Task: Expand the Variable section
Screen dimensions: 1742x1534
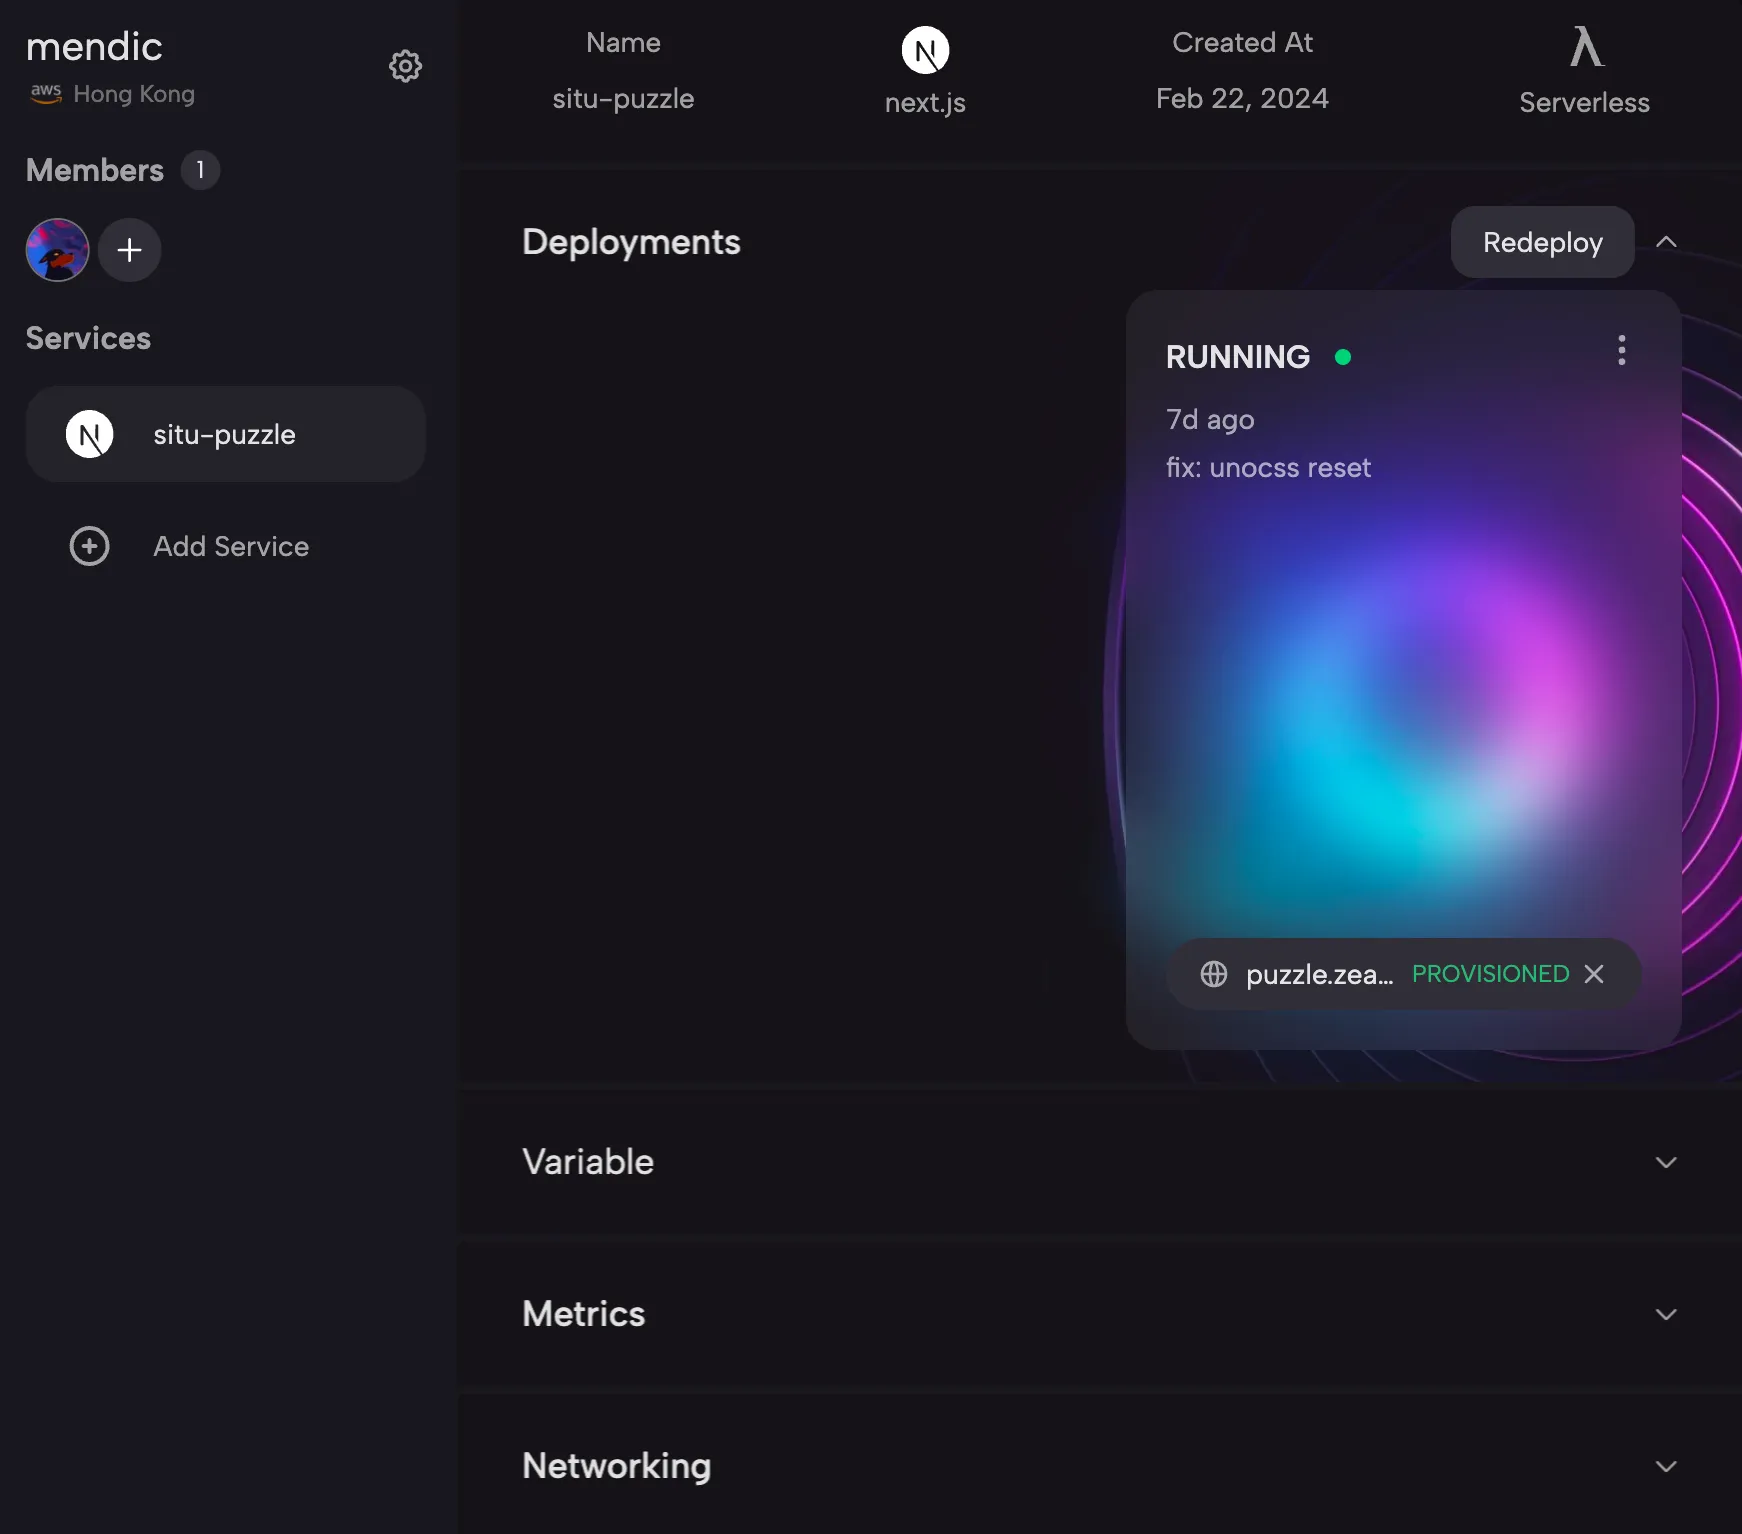Action: [1666, 1162]
